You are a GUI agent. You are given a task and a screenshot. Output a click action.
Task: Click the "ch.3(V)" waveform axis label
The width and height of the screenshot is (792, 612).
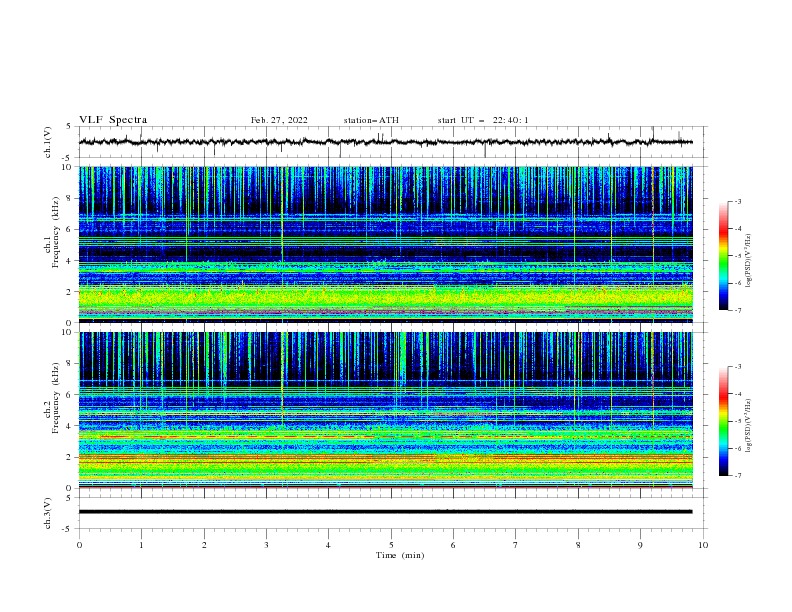click(x=48, y=513)
